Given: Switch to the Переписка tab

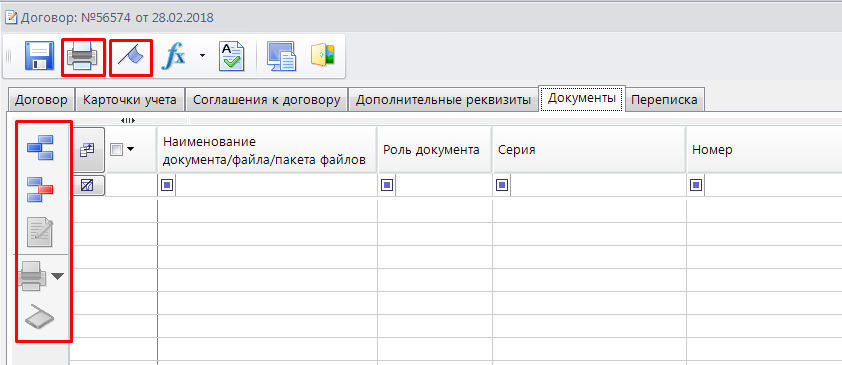Looking at the screenshot, I should tap(665, 100).
